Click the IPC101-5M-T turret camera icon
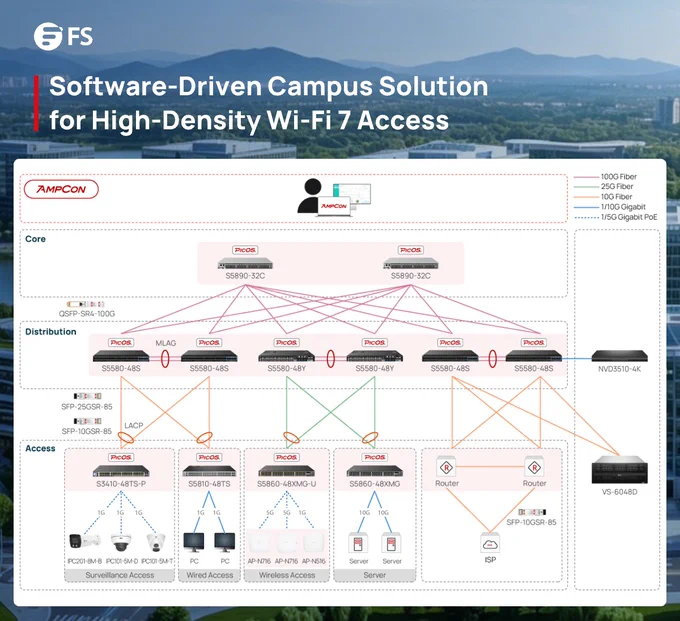 tap(156, 542)
